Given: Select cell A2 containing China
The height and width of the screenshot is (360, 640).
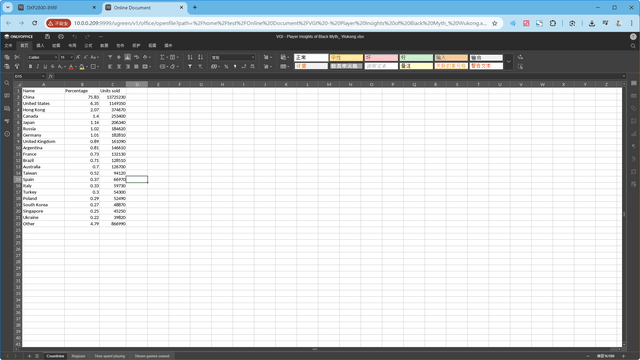Looking at the screenshot, I should click(43, 97).
